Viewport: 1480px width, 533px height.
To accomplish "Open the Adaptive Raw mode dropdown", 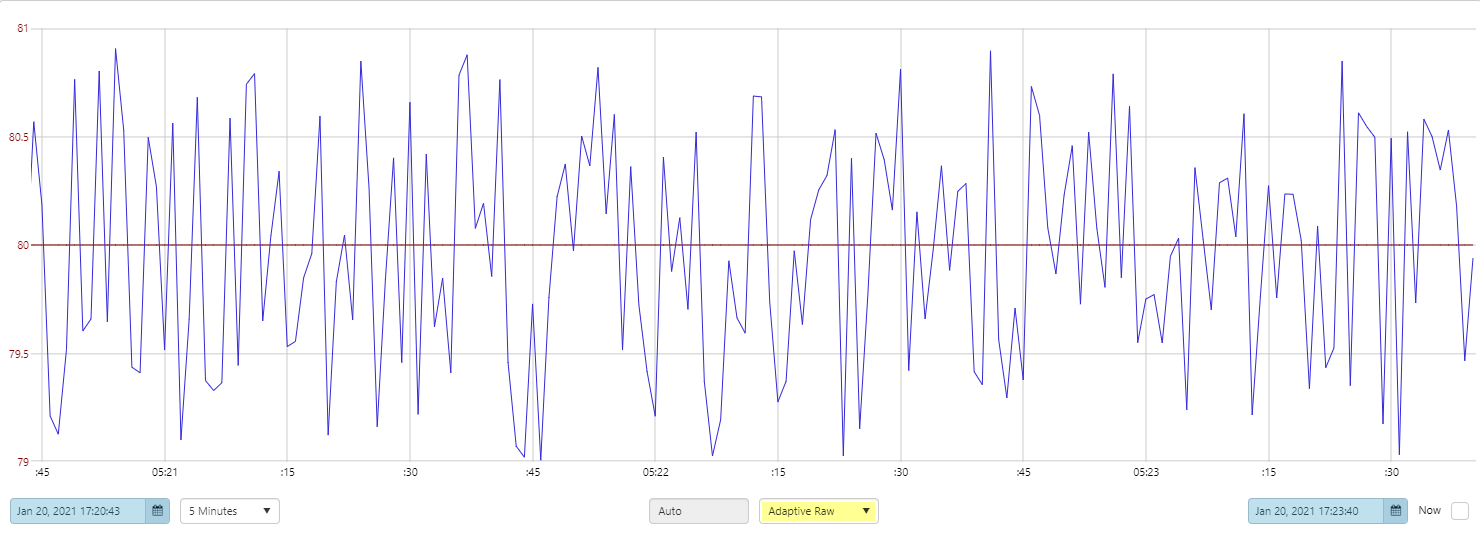I will pyautogui.click(x=819, y=511).
